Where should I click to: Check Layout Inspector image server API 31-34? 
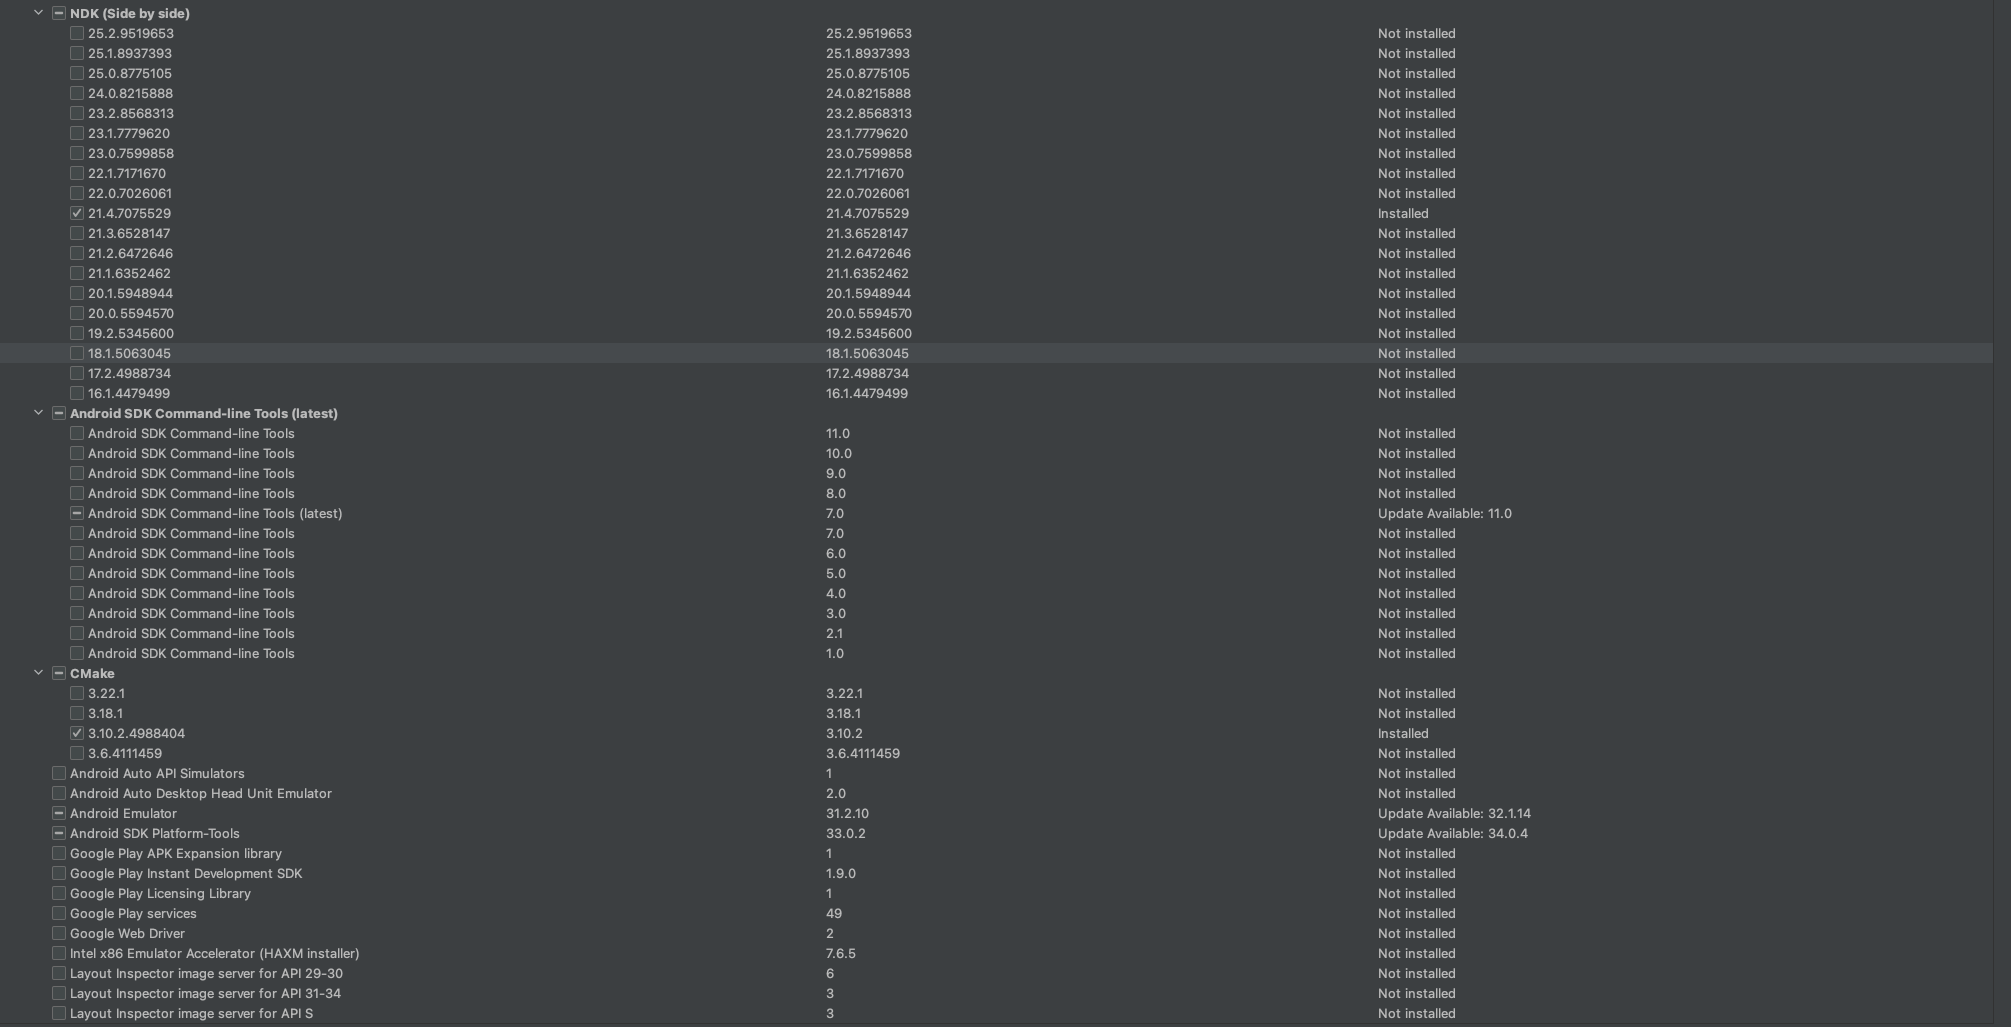tap(59, 993)
